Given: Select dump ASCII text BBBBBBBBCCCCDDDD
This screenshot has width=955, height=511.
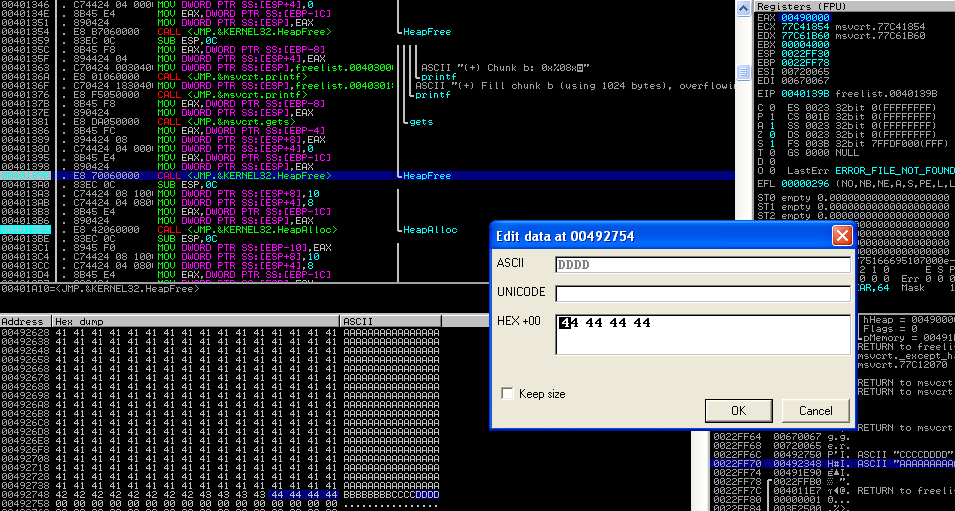Looking at the screenshot, I should 391,495.
